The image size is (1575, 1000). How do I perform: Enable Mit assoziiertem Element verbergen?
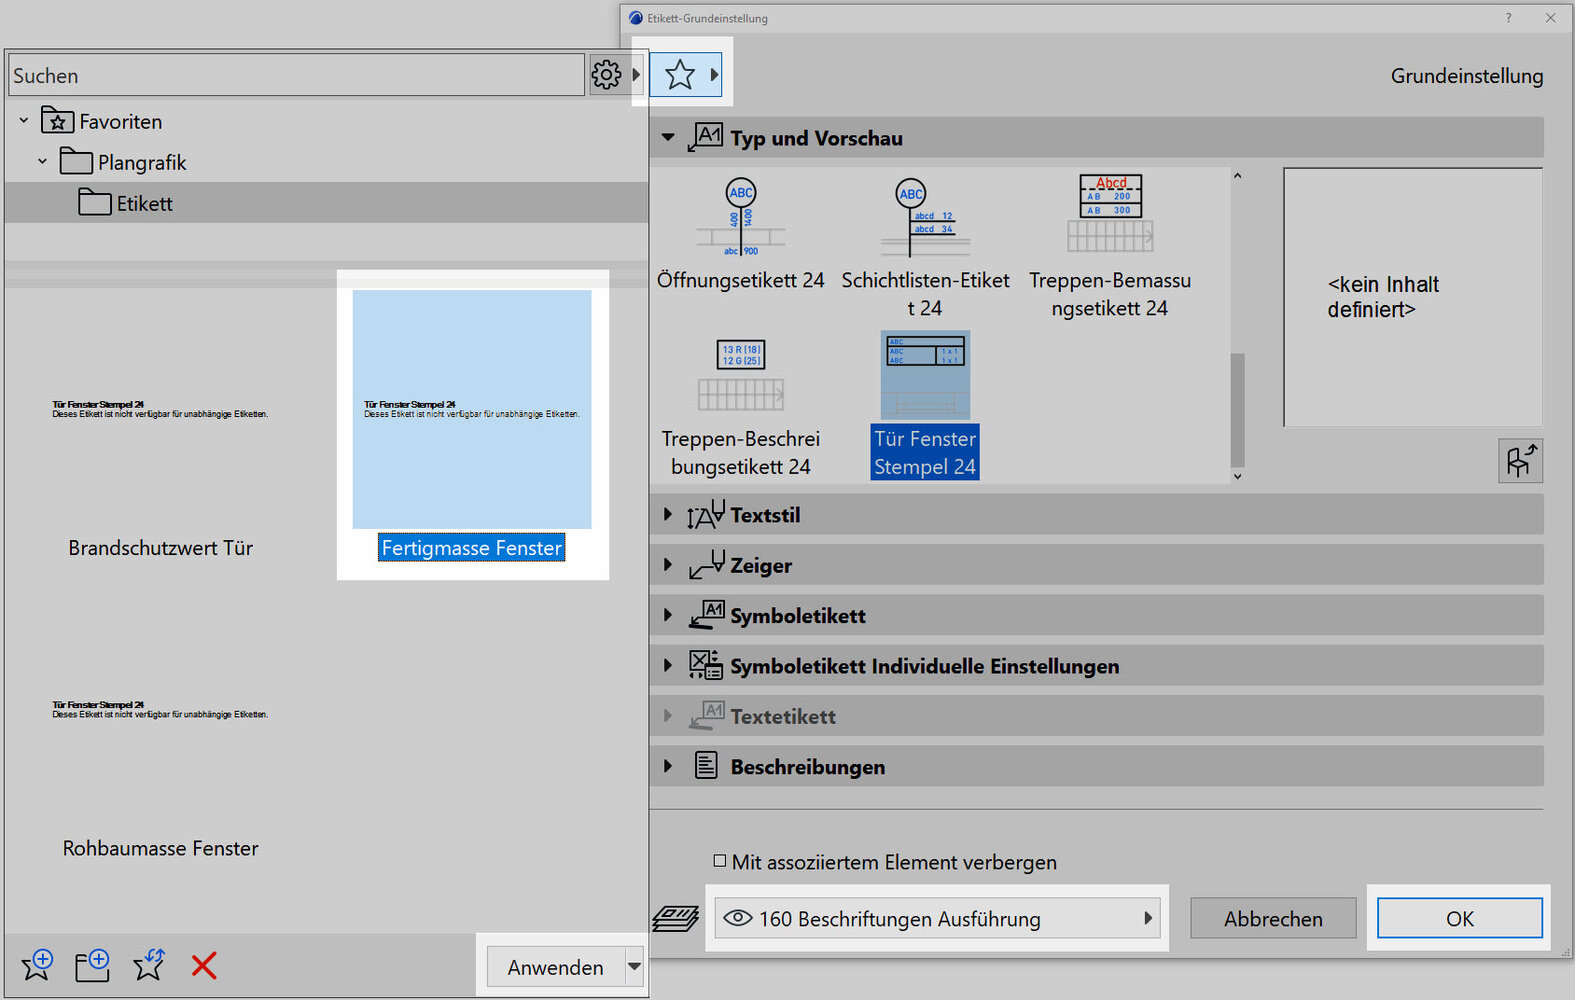[720, 861]
